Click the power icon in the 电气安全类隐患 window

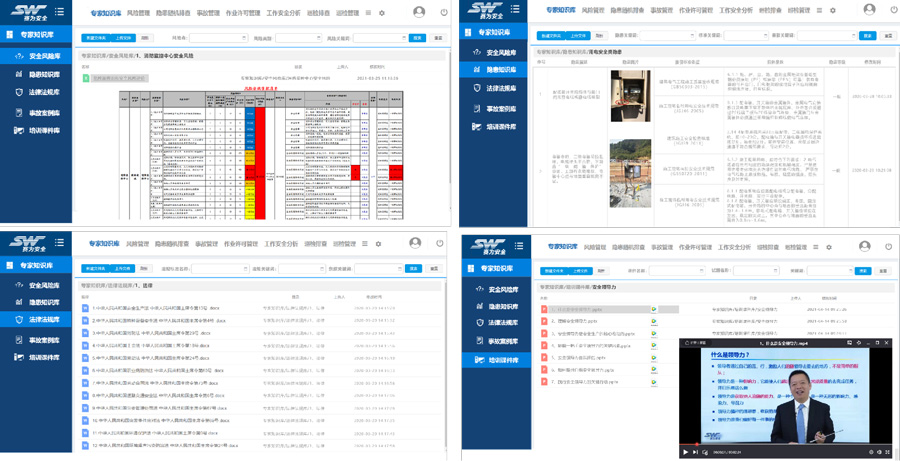click(x=893, y=10)
